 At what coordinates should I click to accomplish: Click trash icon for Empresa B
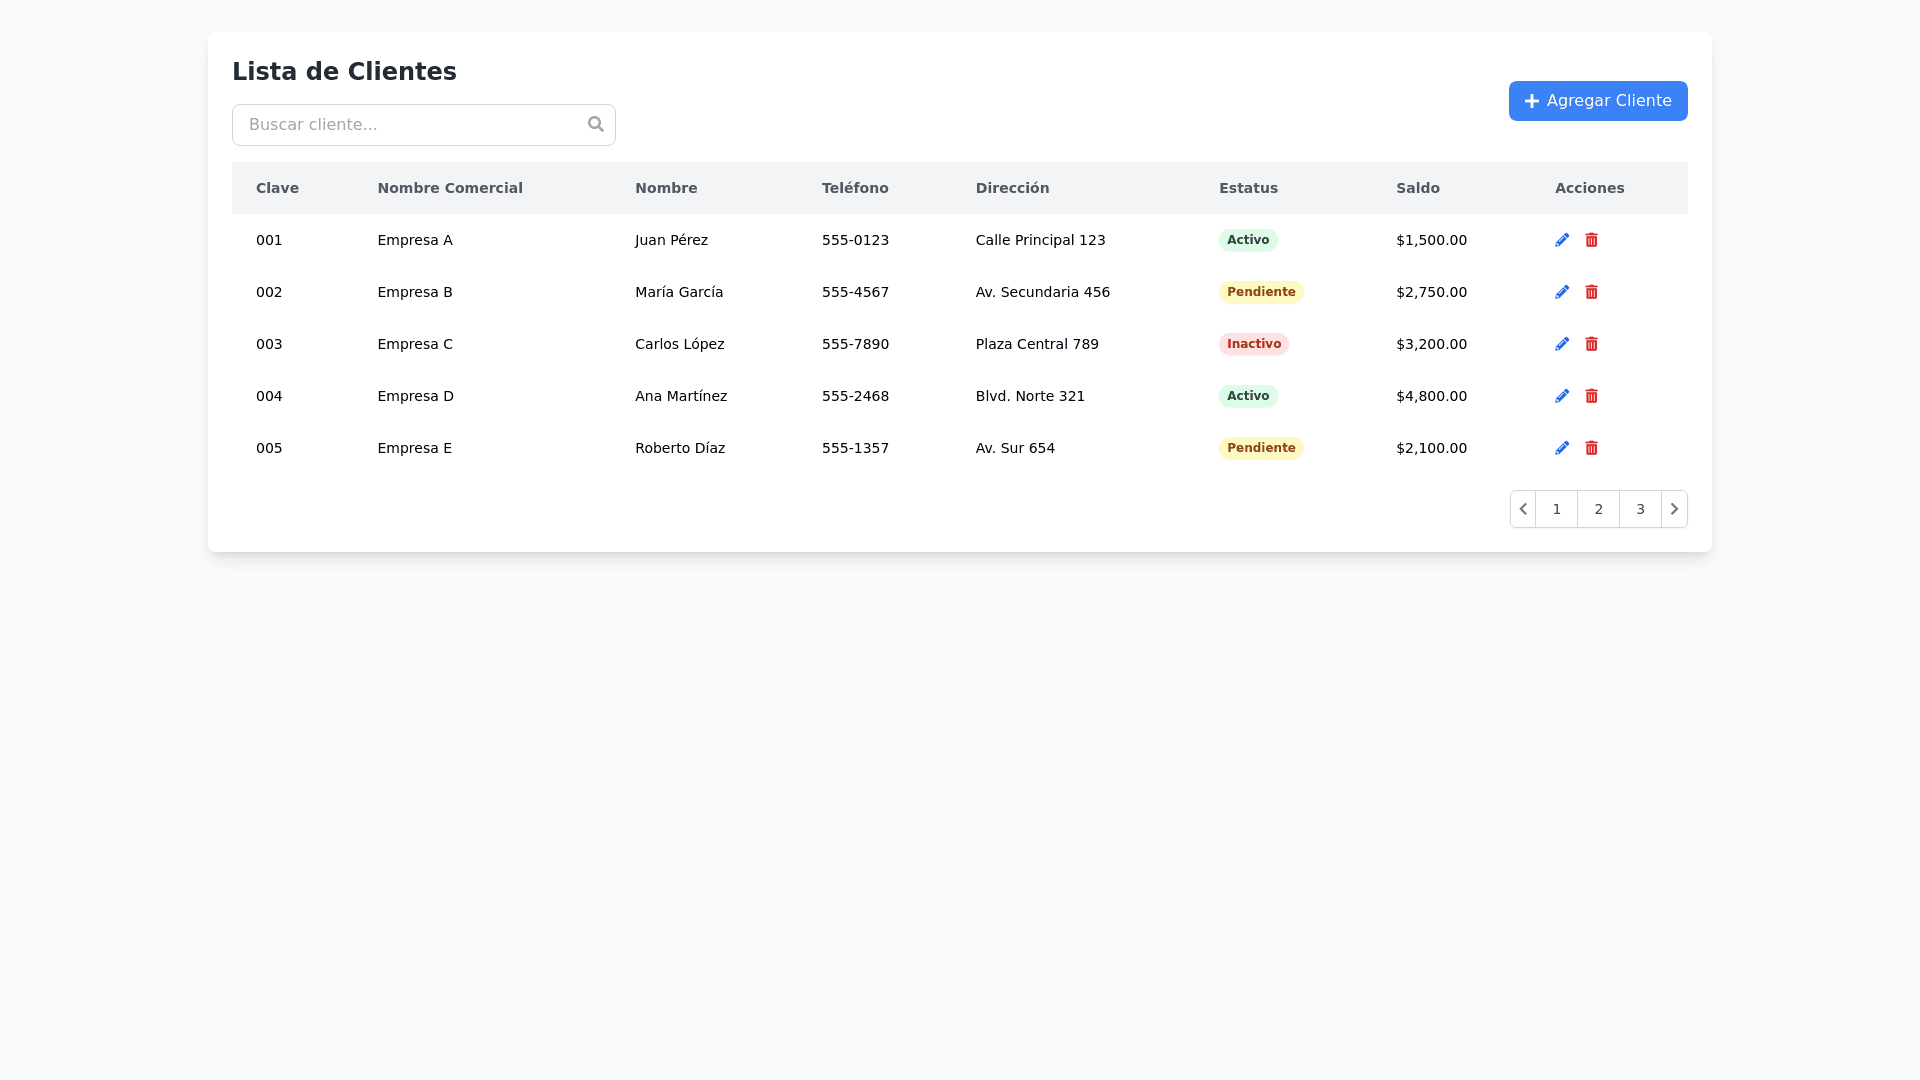point(1591,292)
